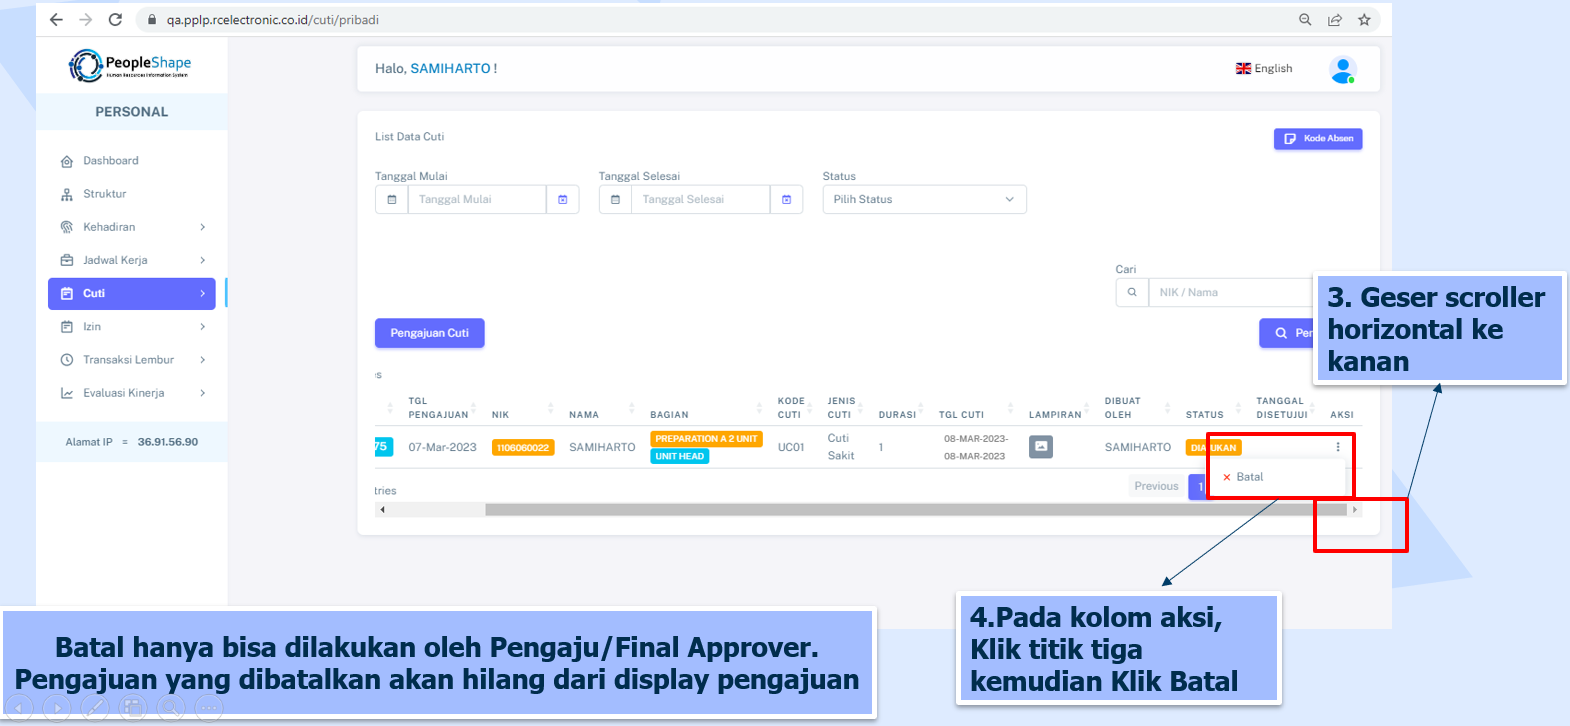Click the horizontal table scrollbar
Image resolution: width=1570 pixels, height=726 pixels.
click(x=900, y=510)
